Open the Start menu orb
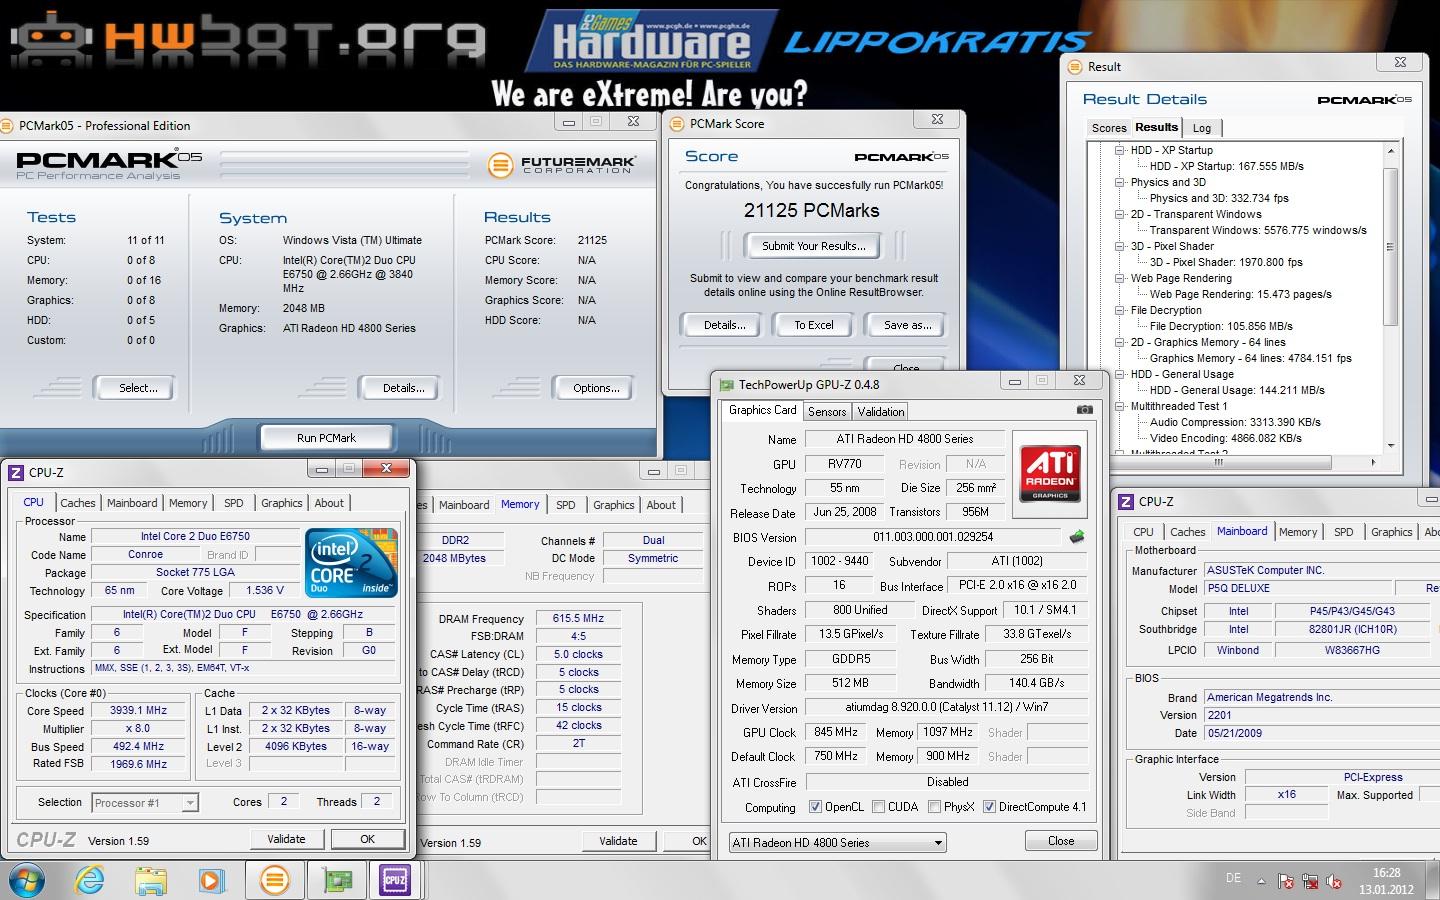1440x900 pixels. point(27,880)
